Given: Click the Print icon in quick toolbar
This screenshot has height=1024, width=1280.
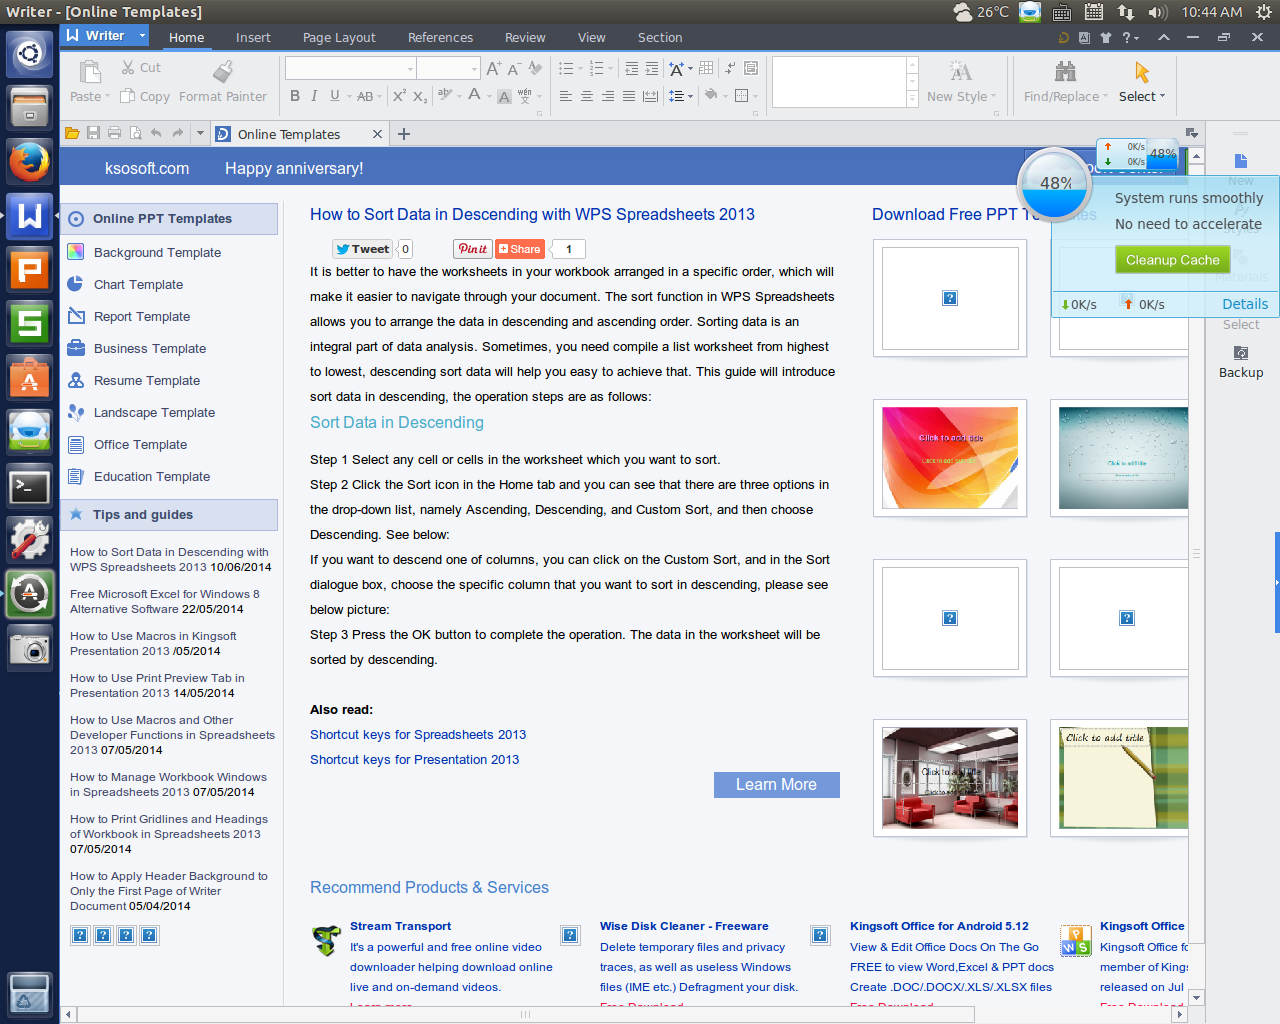Looking at the screenshot, I should pos(114,133).
